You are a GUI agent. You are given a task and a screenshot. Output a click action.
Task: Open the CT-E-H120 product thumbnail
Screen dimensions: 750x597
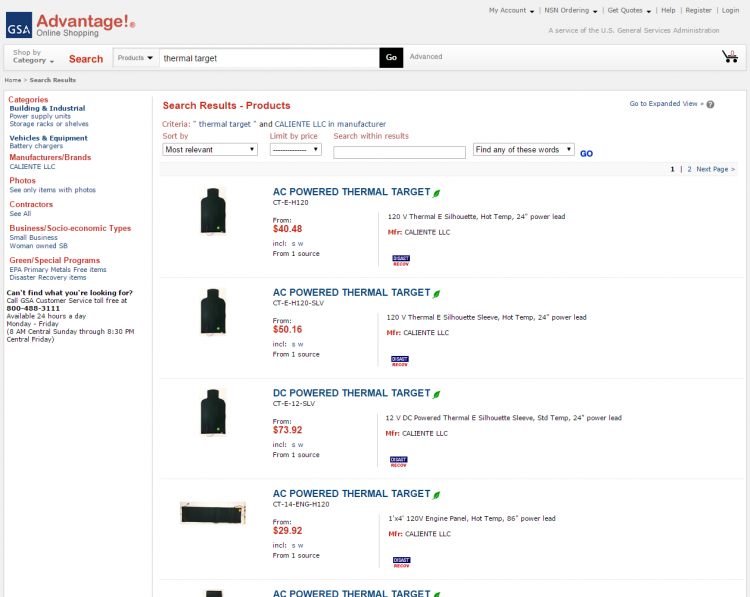click(213, 211)
